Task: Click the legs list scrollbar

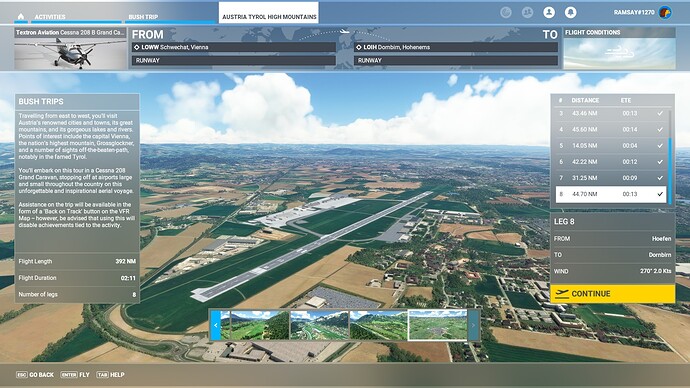Action: click(x=670, y=157)
